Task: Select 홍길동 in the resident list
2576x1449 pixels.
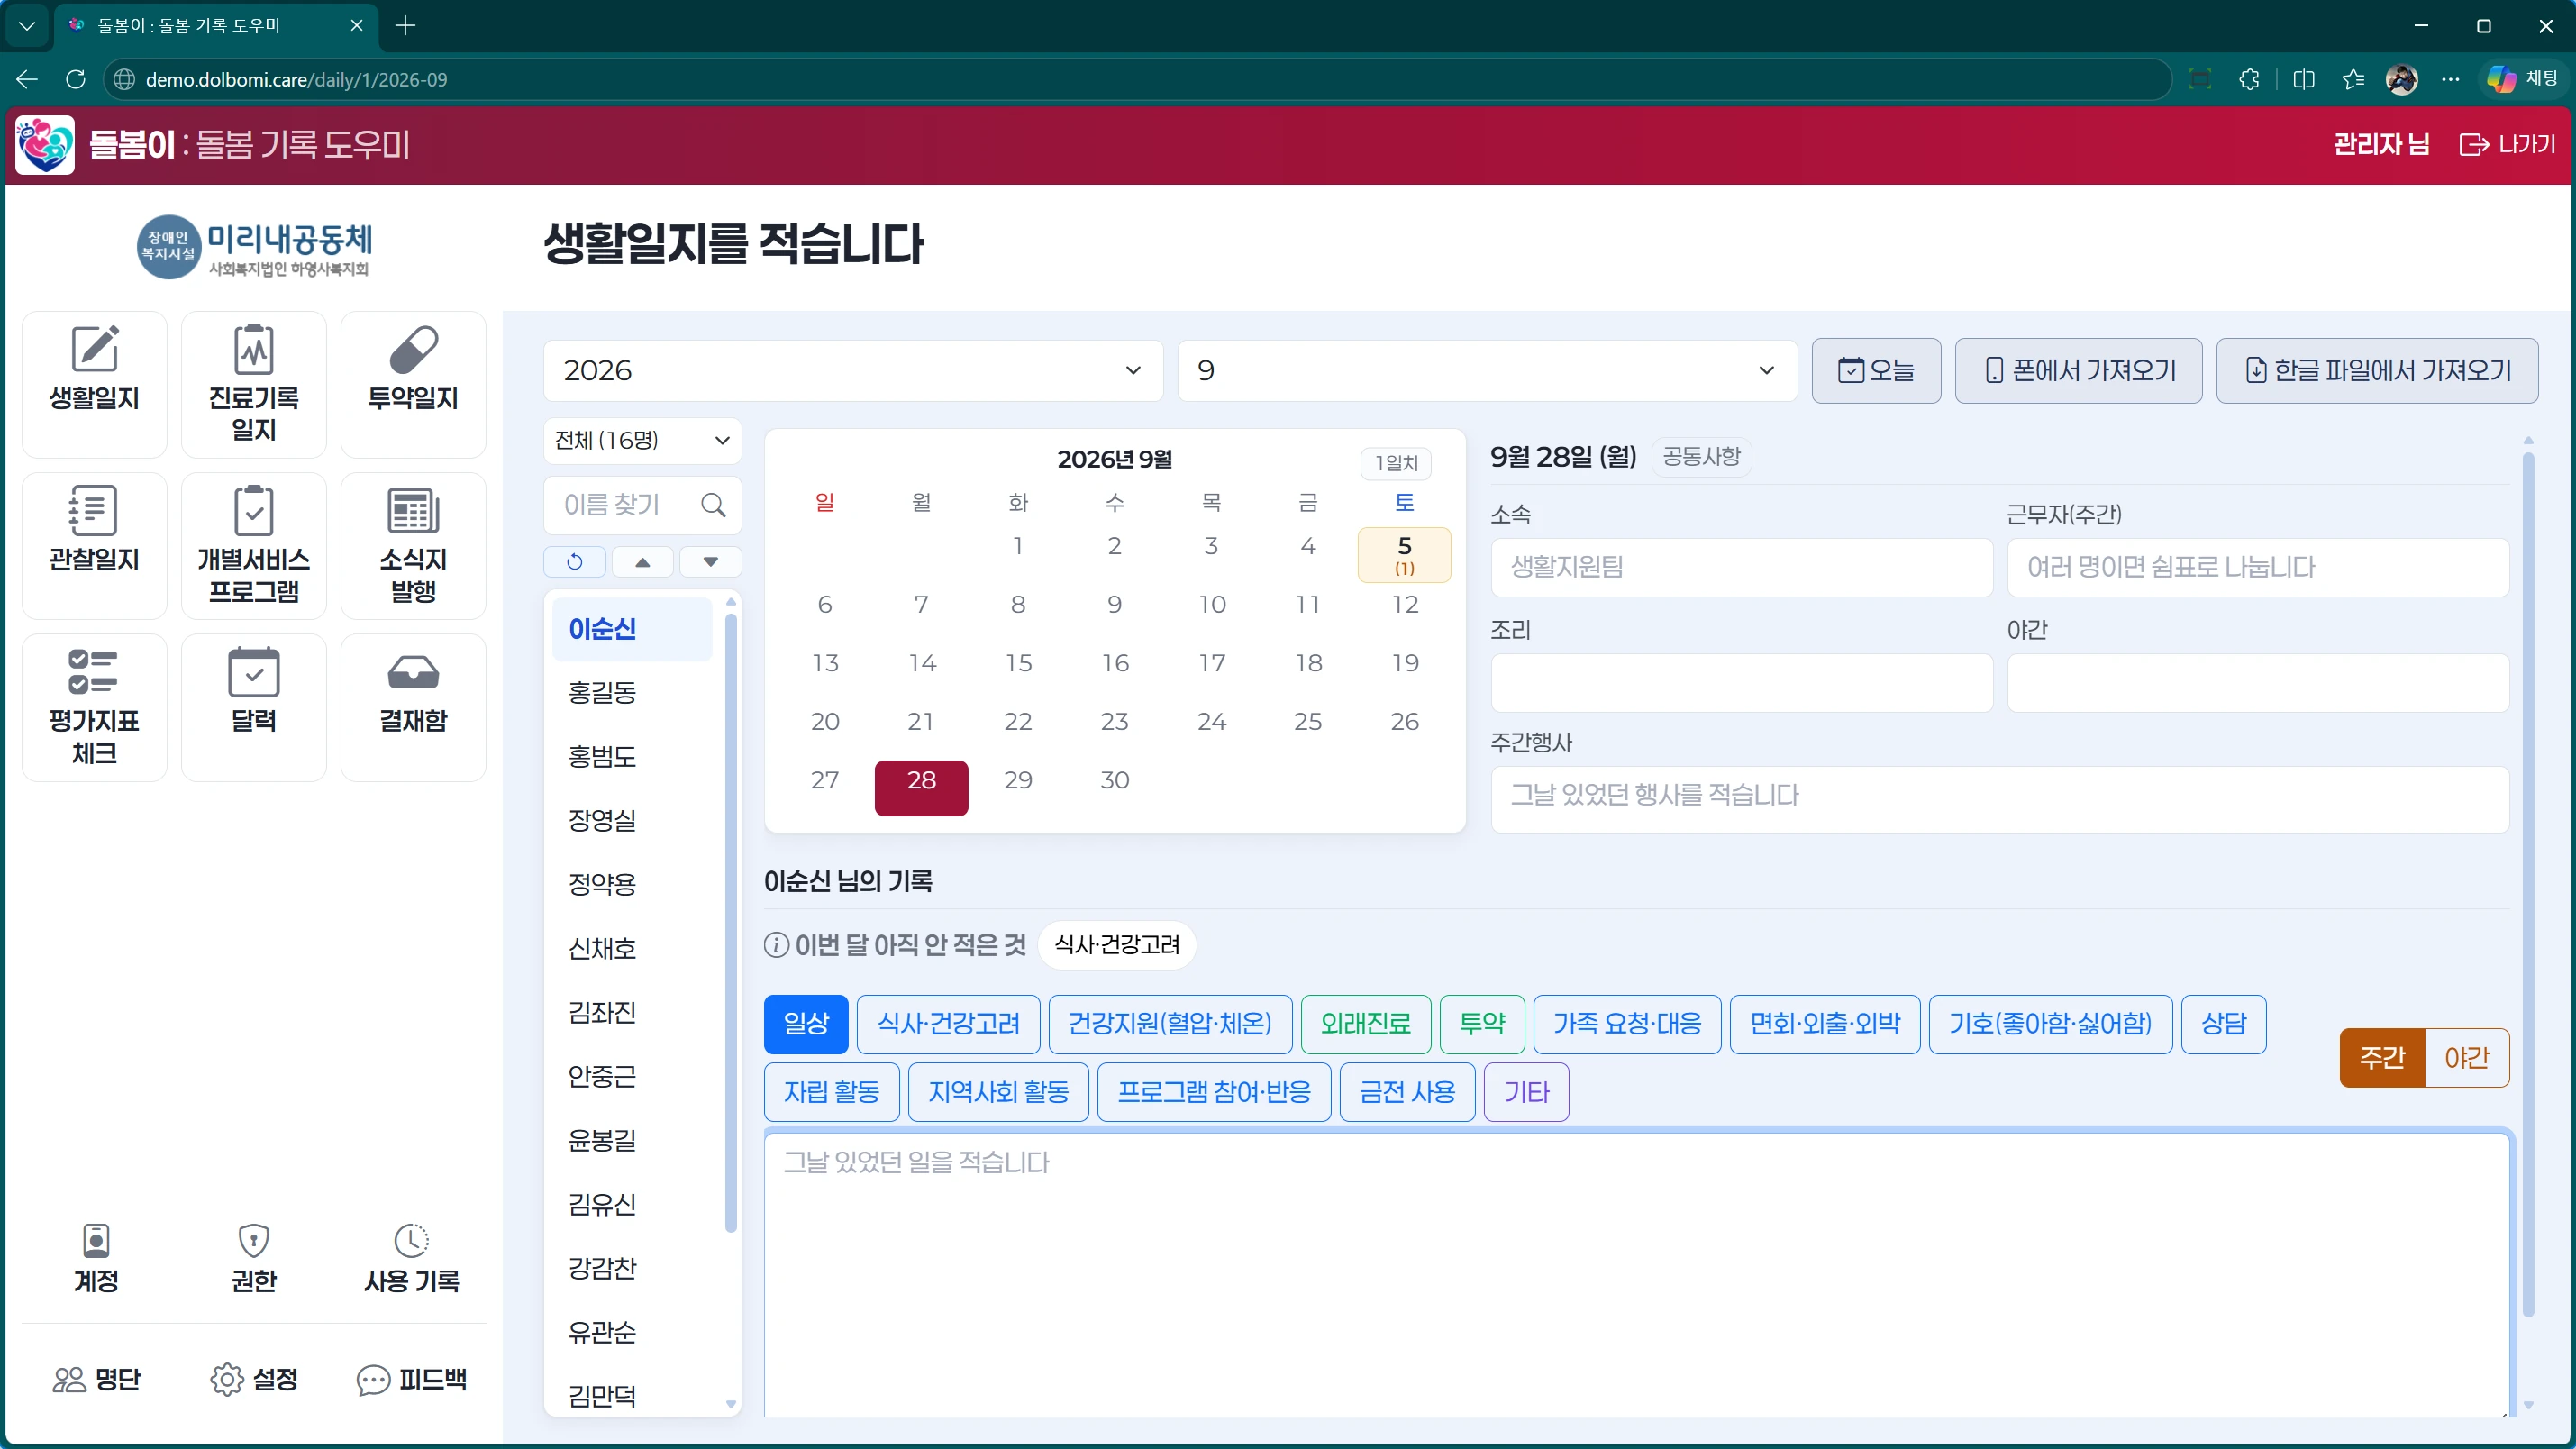Action: tap(632, 693)
